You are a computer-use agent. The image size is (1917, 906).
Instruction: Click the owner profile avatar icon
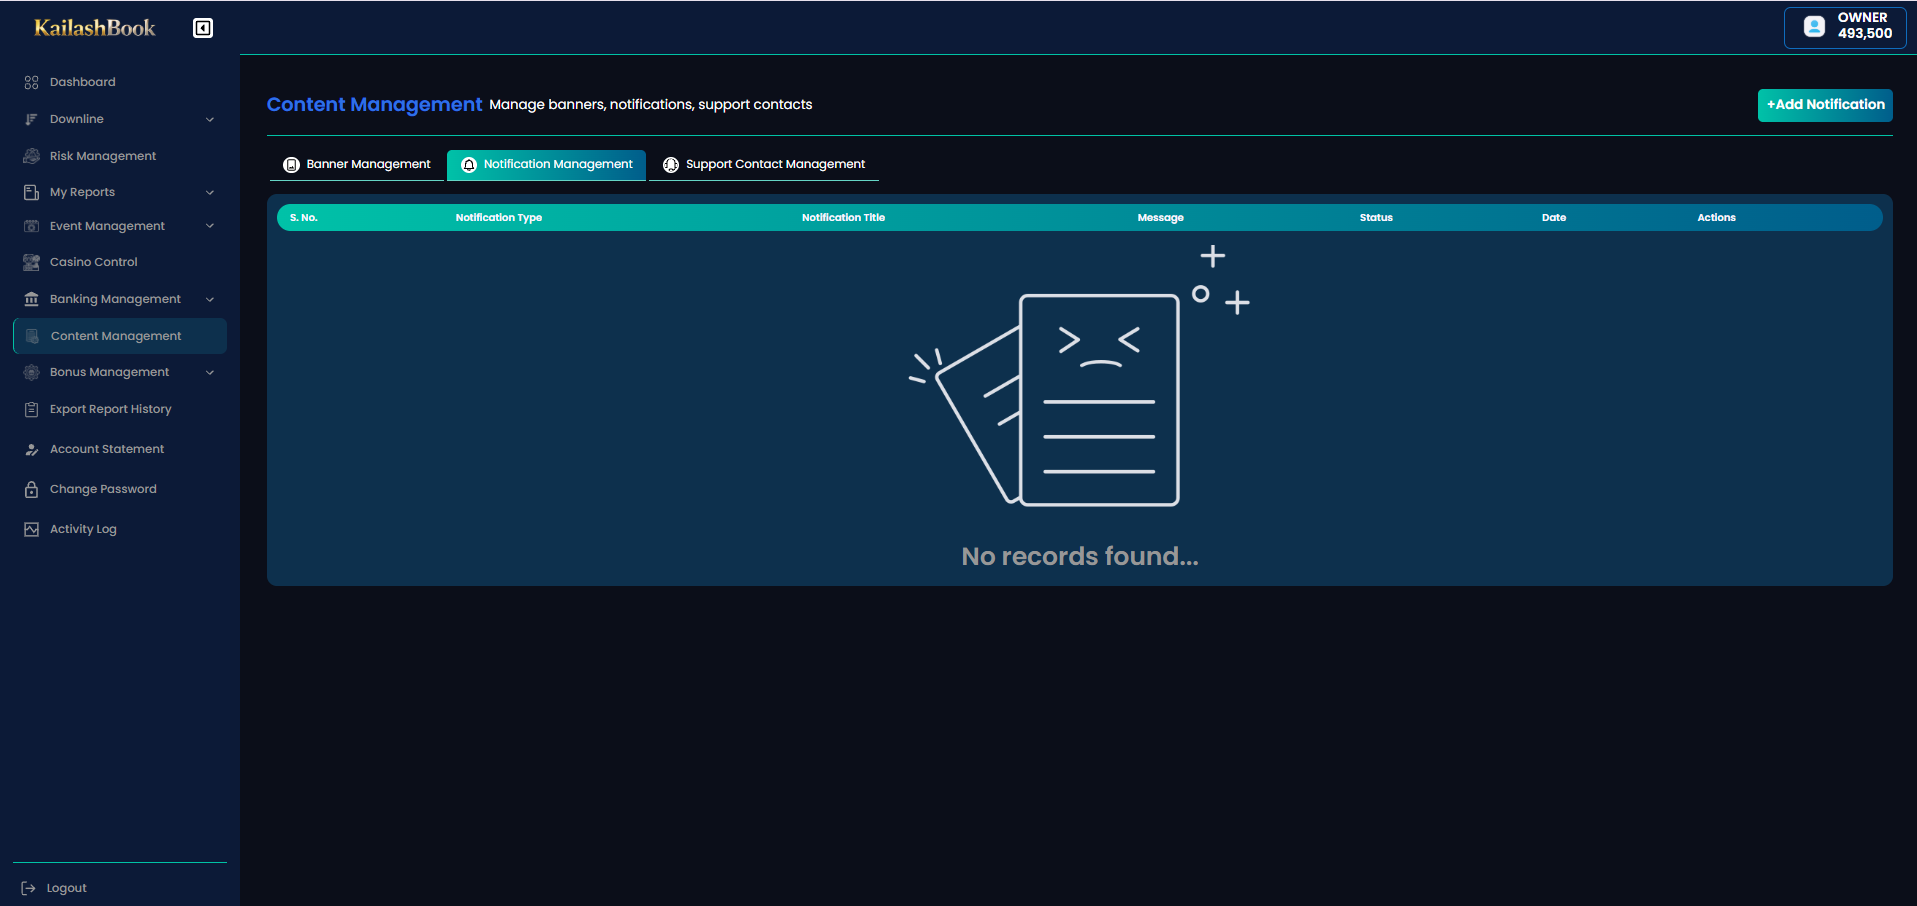point(1814,26)
